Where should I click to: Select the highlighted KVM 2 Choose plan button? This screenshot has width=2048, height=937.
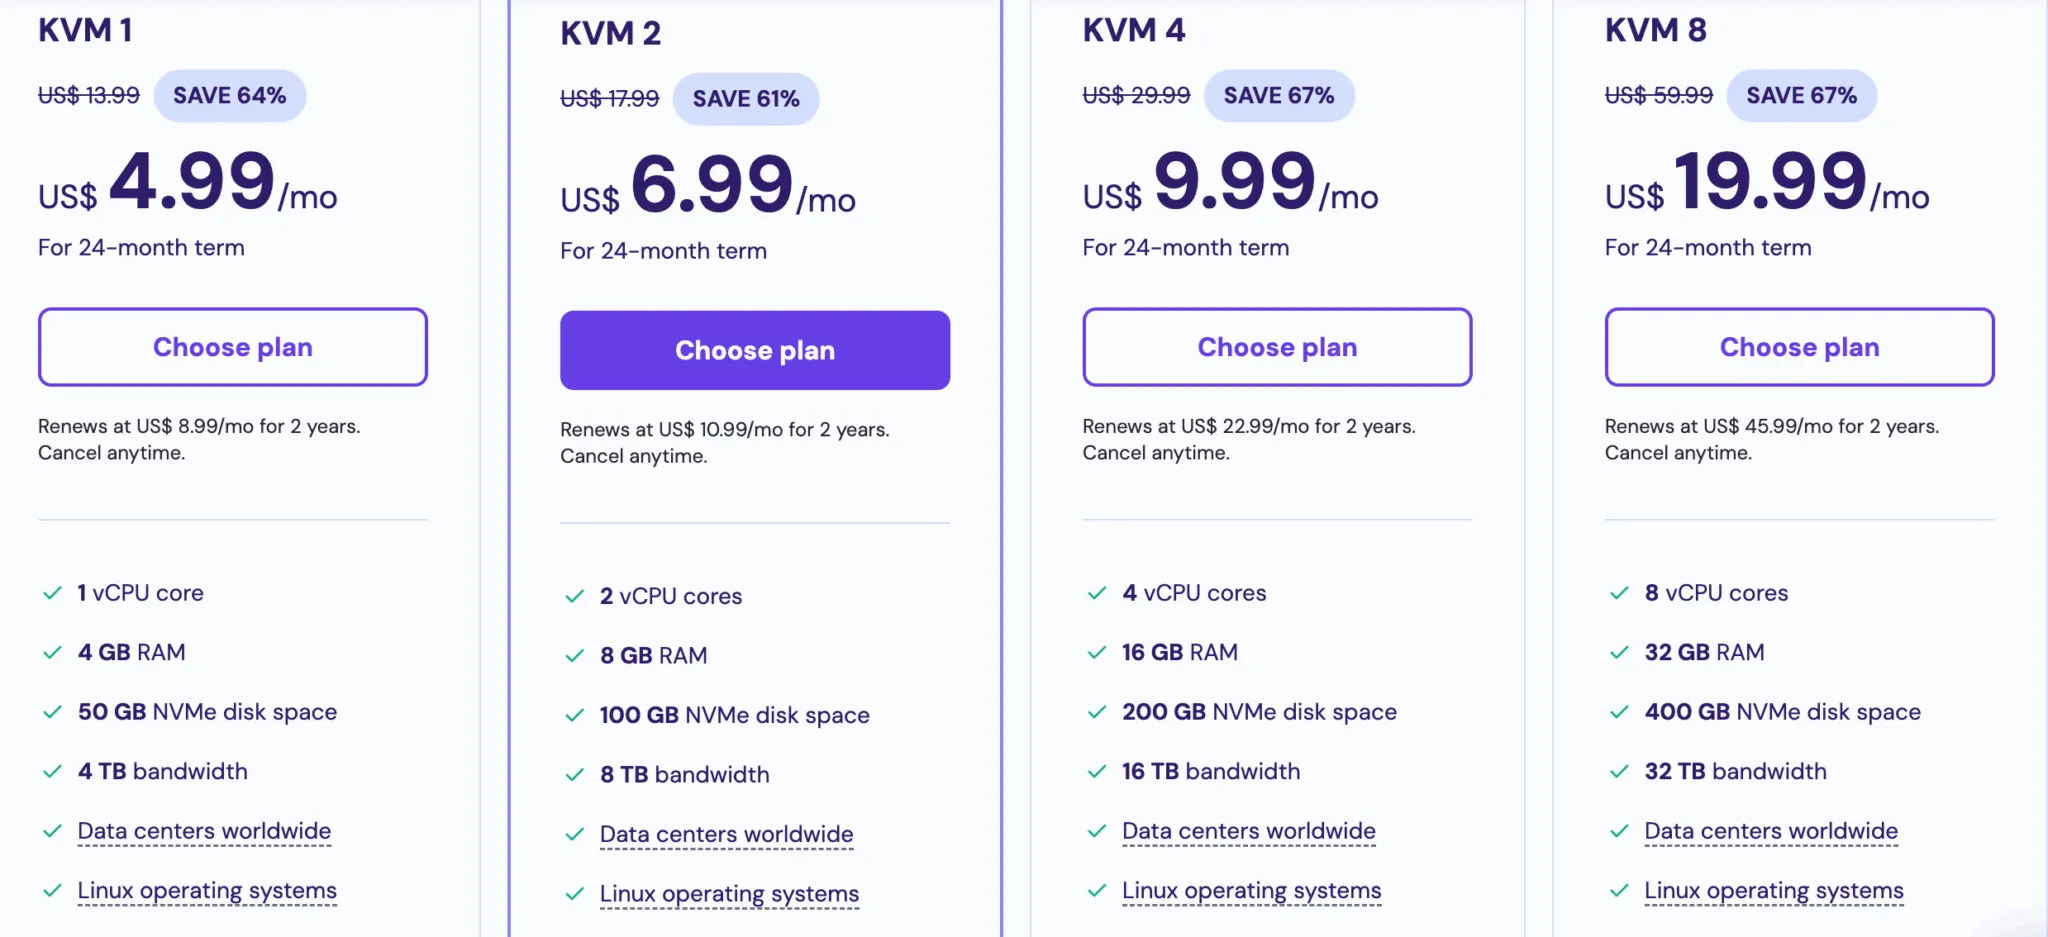point(754,350)
